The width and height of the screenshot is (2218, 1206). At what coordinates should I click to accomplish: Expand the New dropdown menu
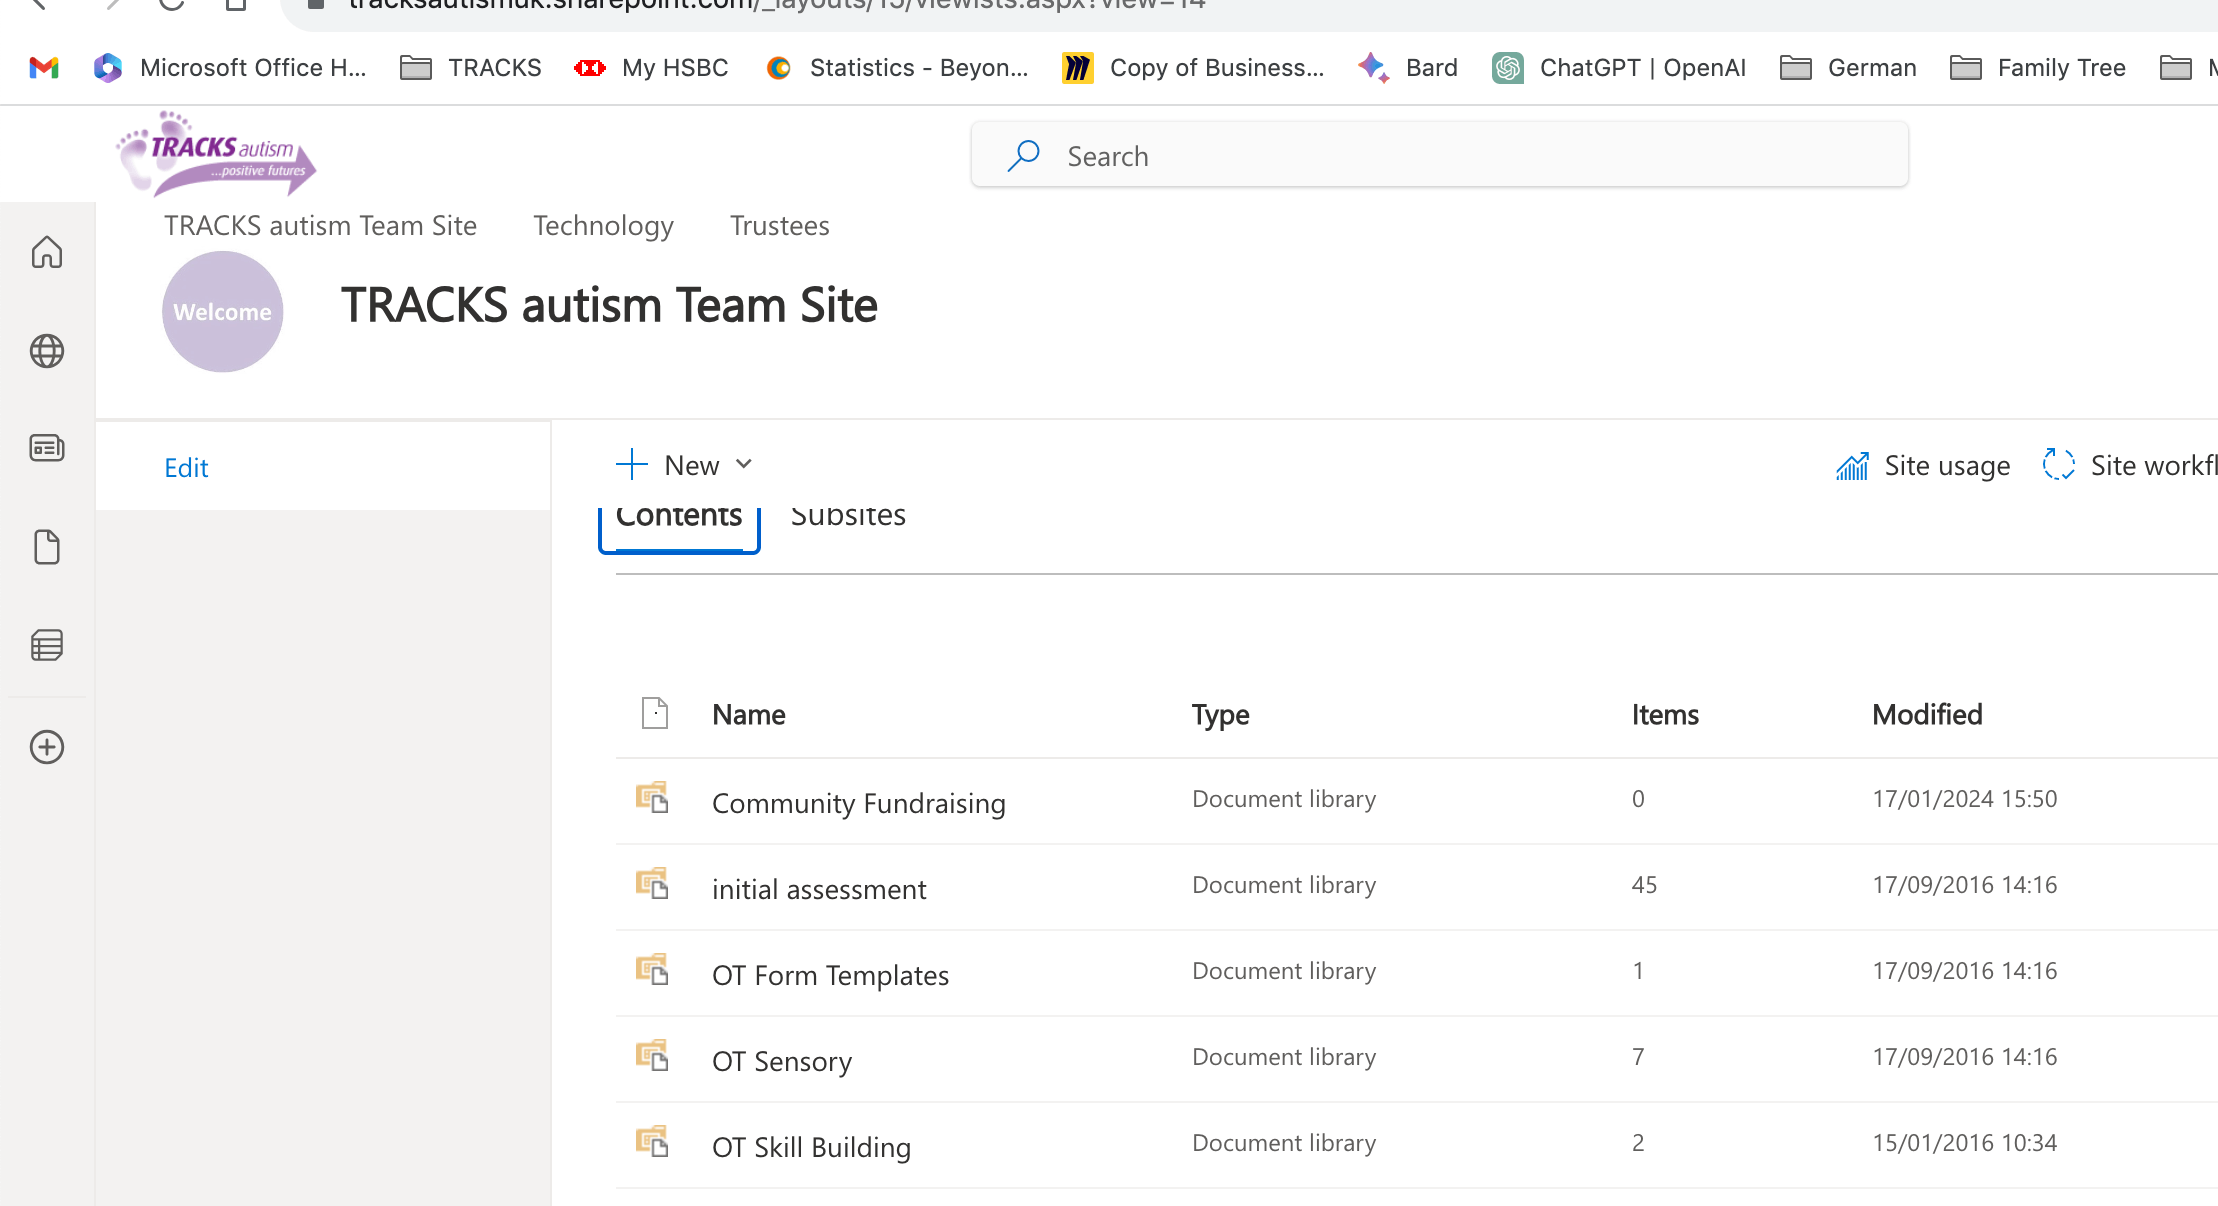click(684, 465)
